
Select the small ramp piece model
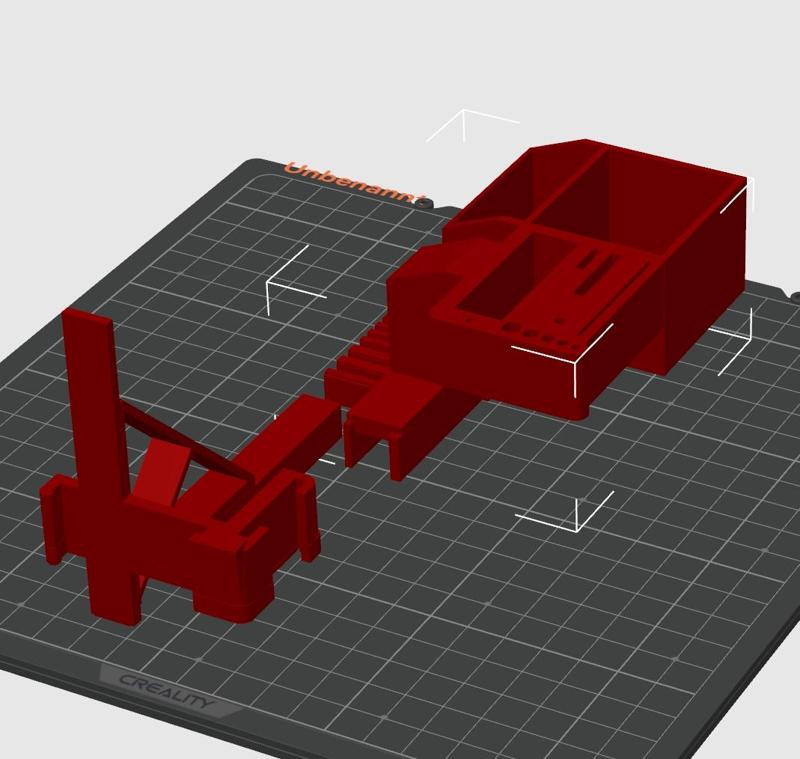(390, 430)
